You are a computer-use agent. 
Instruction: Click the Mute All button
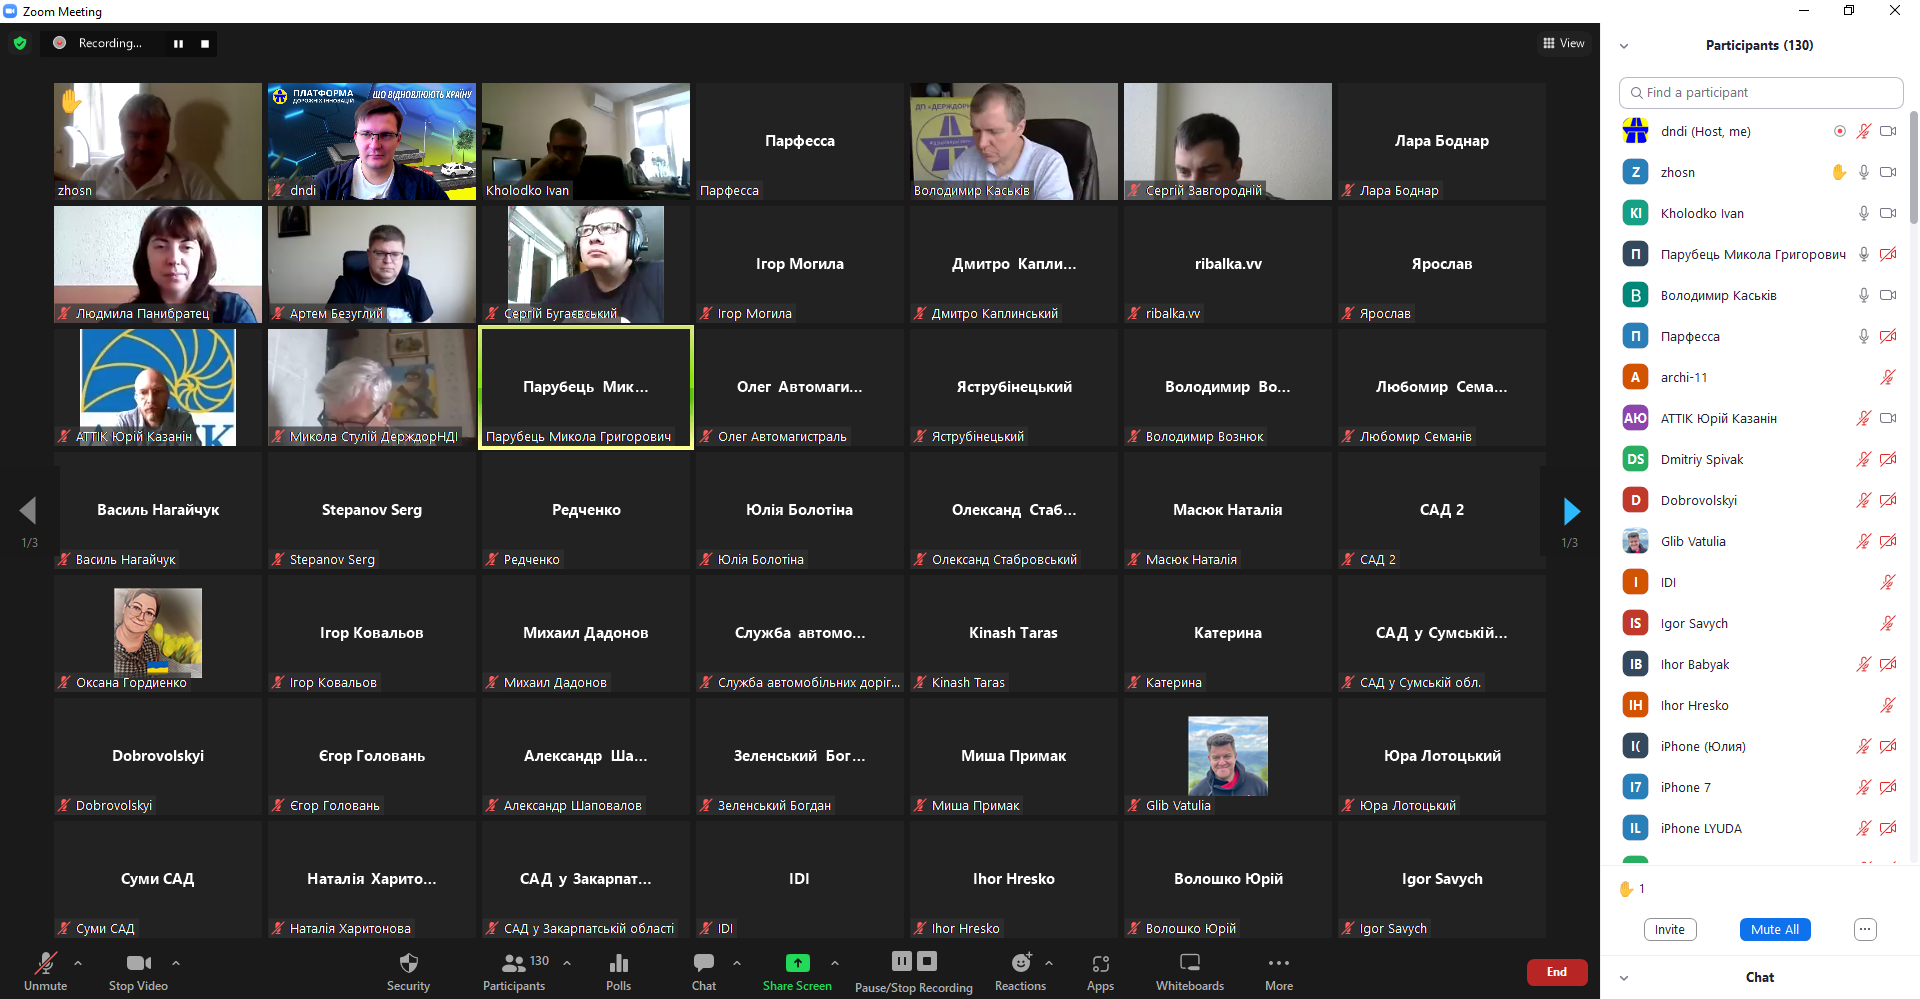click(x=1774, y=929)
